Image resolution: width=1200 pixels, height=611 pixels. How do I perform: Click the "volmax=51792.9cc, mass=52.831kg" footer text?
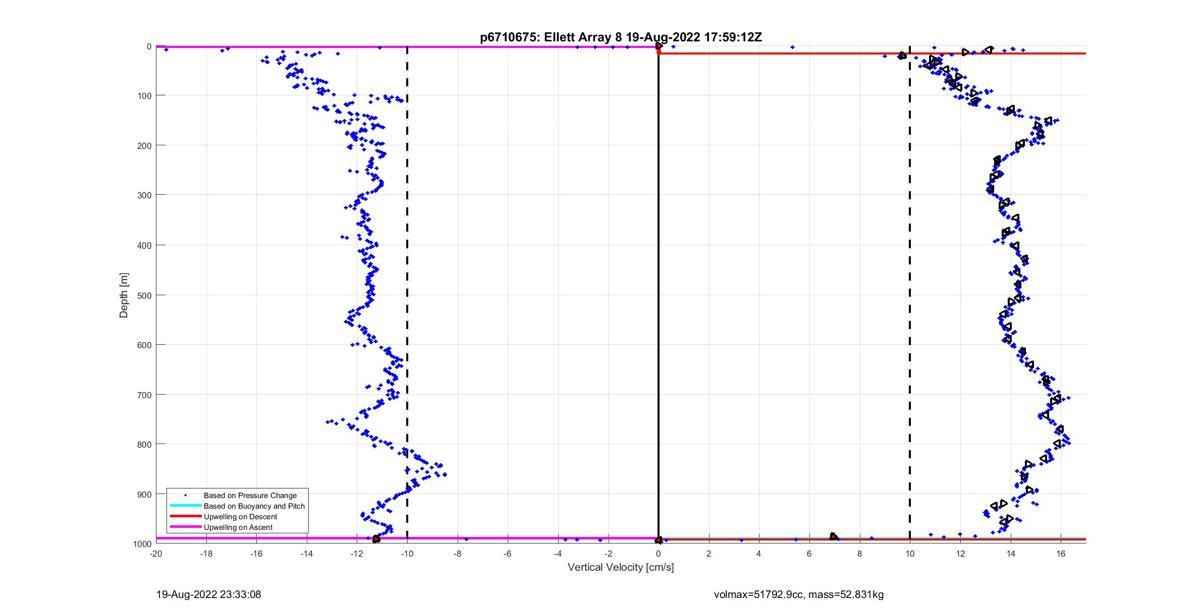point(799,594)
